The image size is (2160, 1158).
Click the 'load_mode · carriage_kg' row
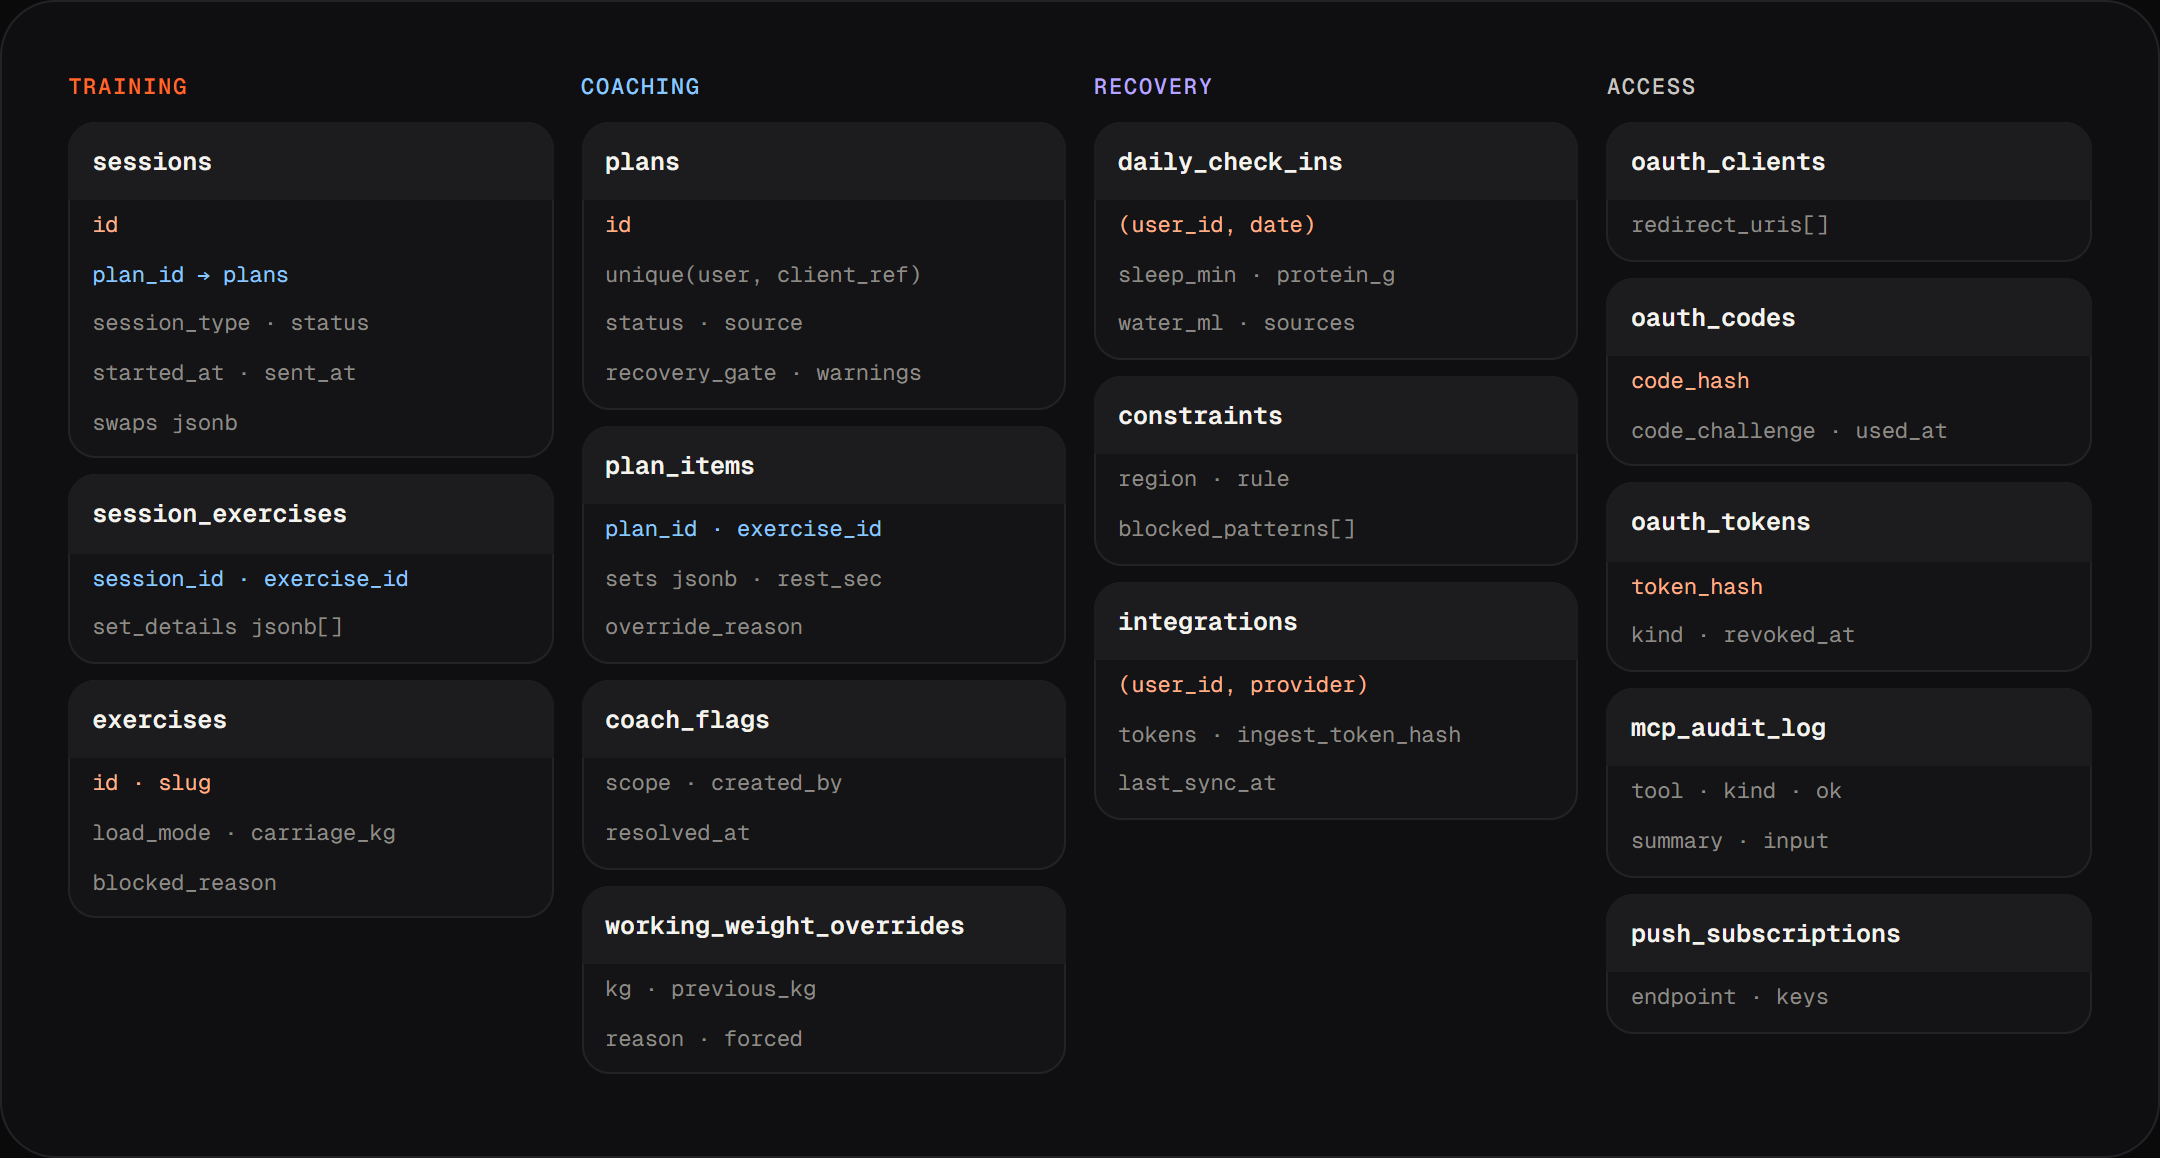pyautogui.click(x=244, y=833)
